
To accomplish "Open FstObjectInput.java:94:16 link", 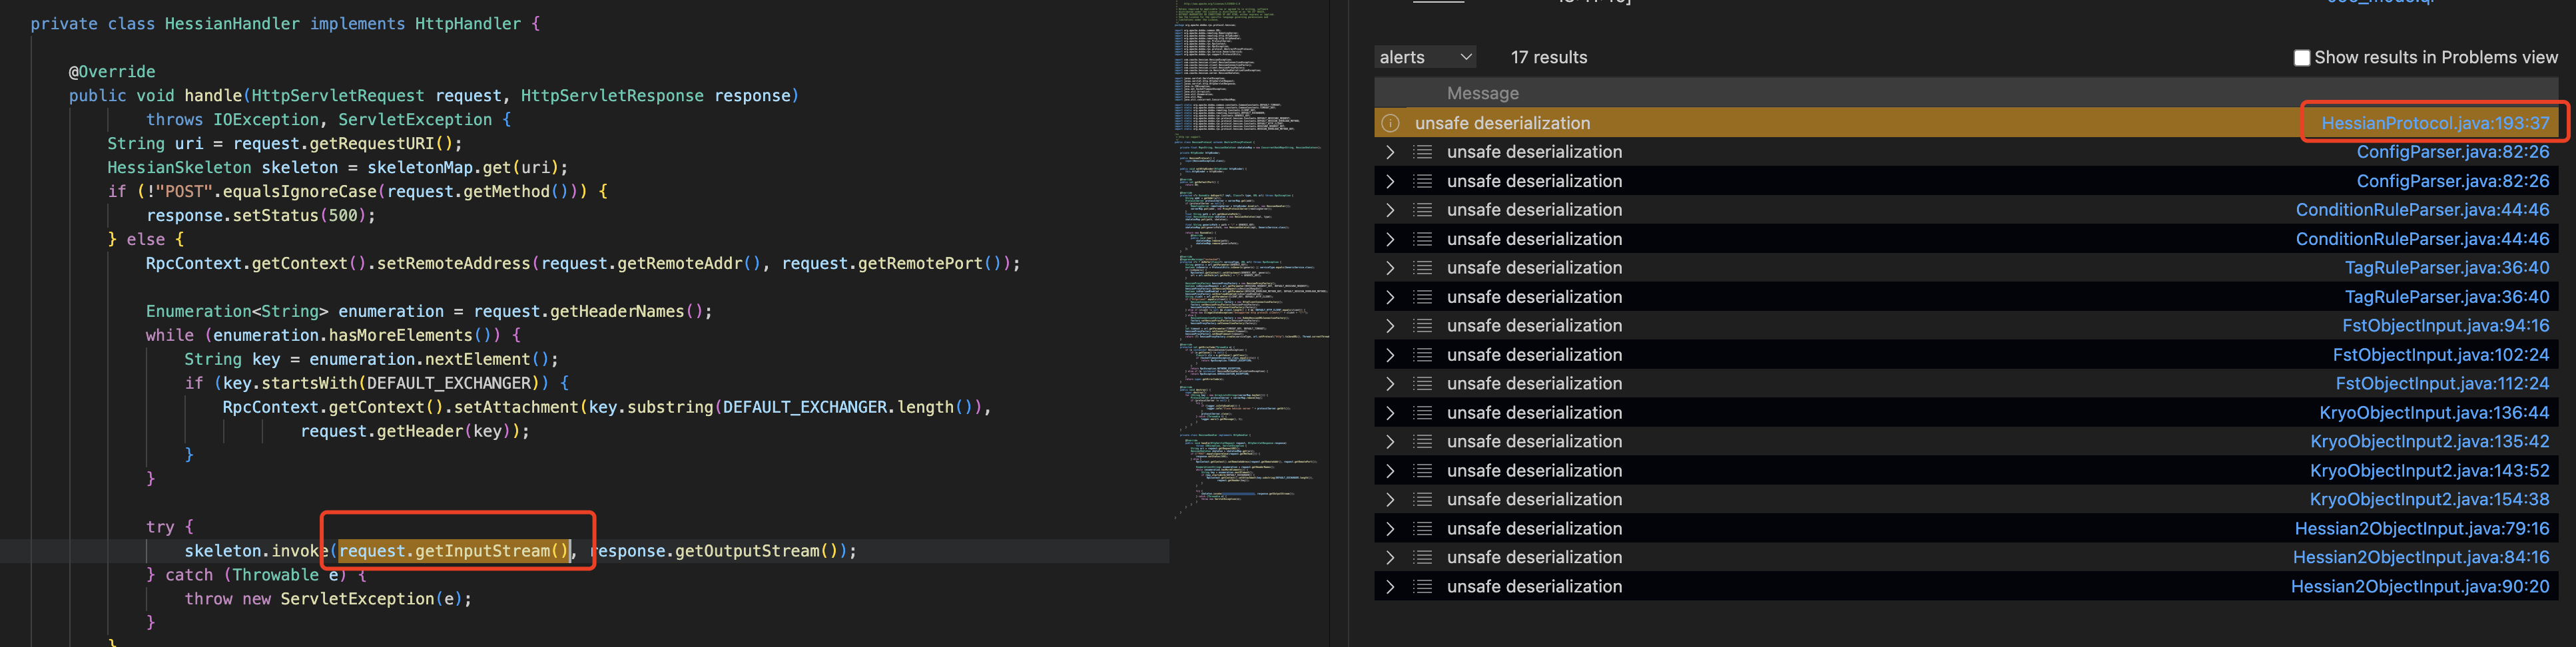I will coord(2445,326).
